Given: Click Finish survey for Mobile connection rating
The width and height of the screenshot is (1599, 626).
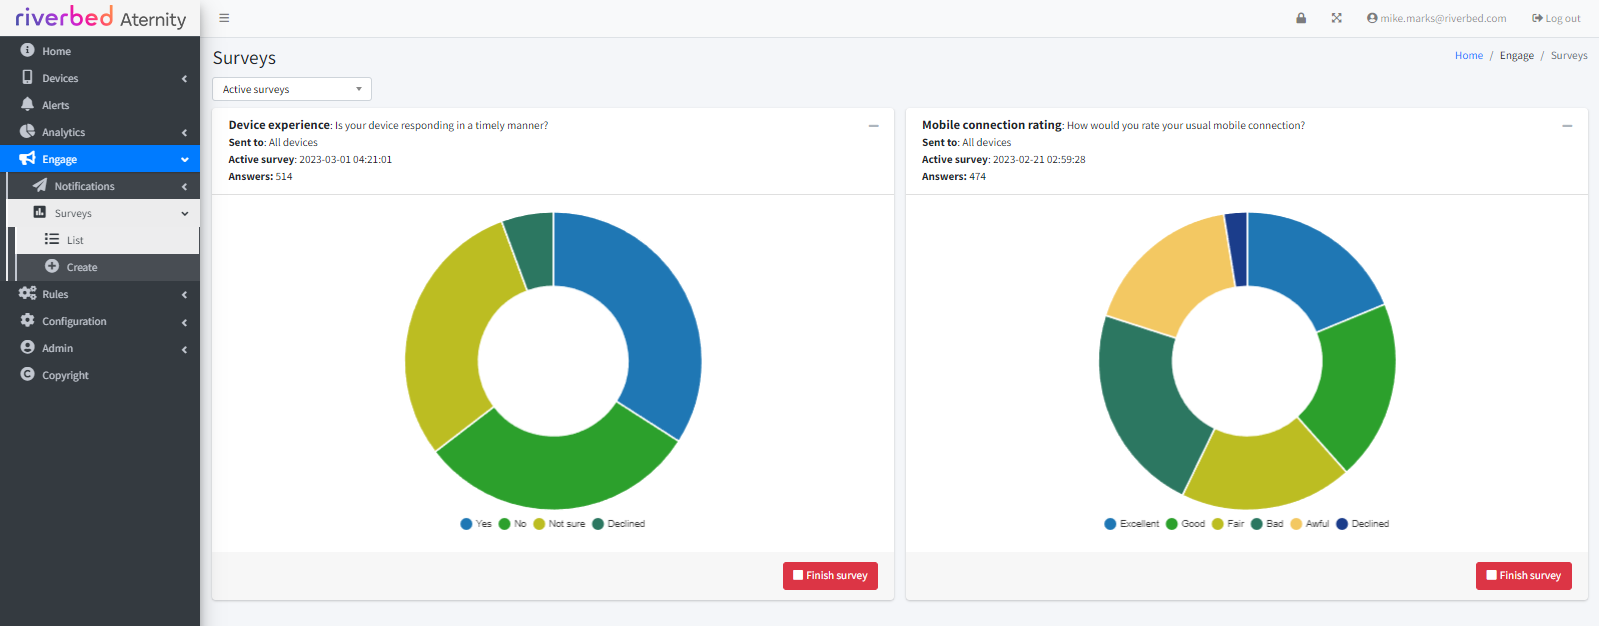Looking at the screenshot, I should (x=1523, y=576).
